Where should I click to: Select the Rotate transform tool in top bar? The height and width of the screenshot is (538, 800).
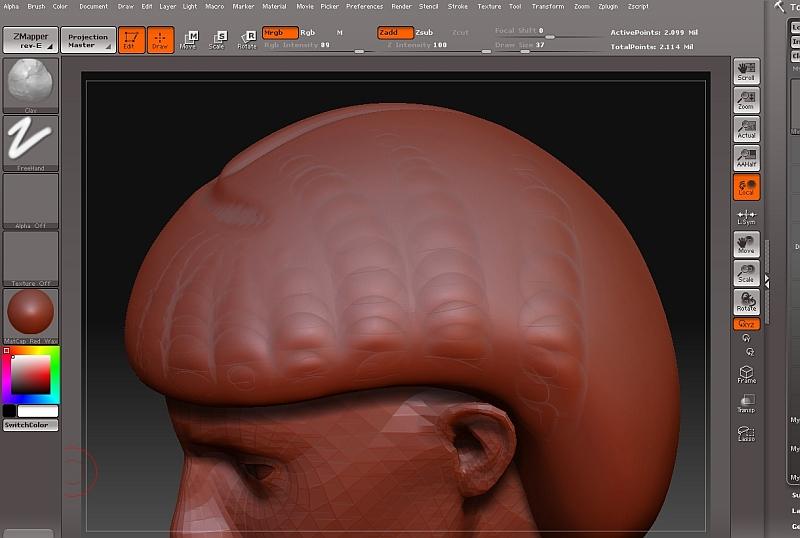247,40
